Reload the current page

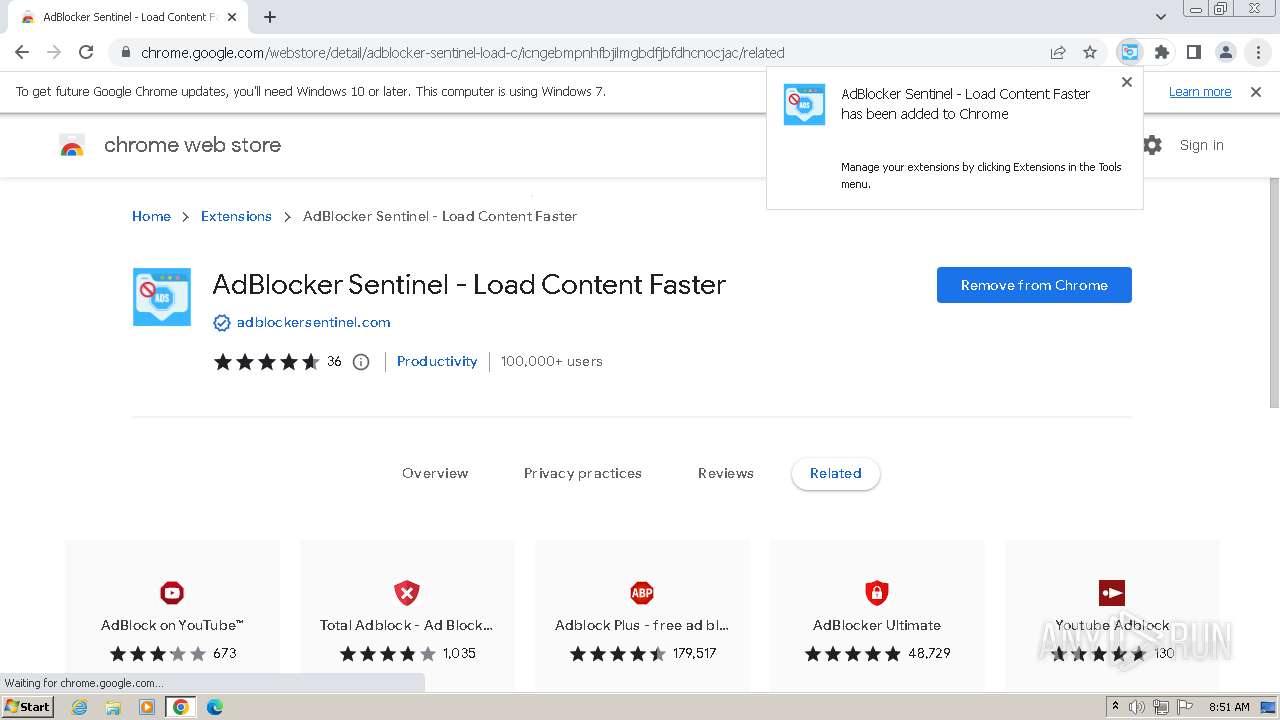[x=86, y=53]
